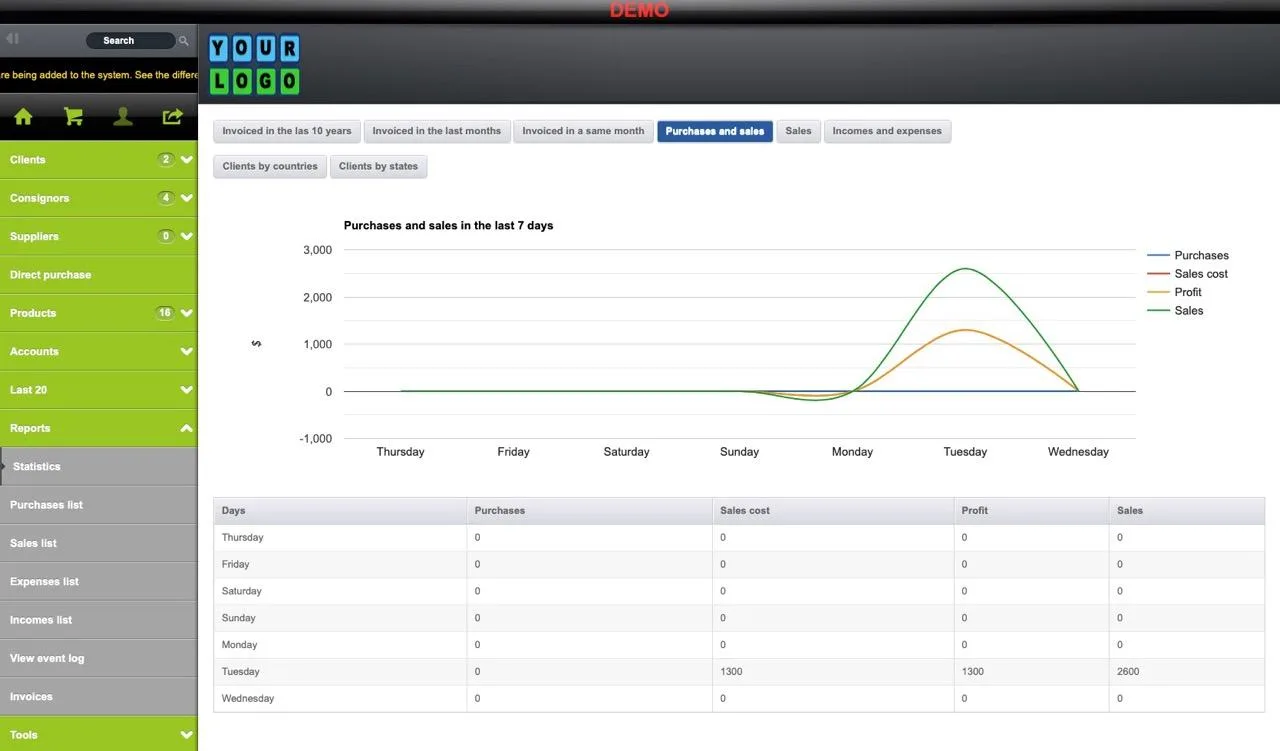Expand the Consignors menu chevron

(186, 198)
